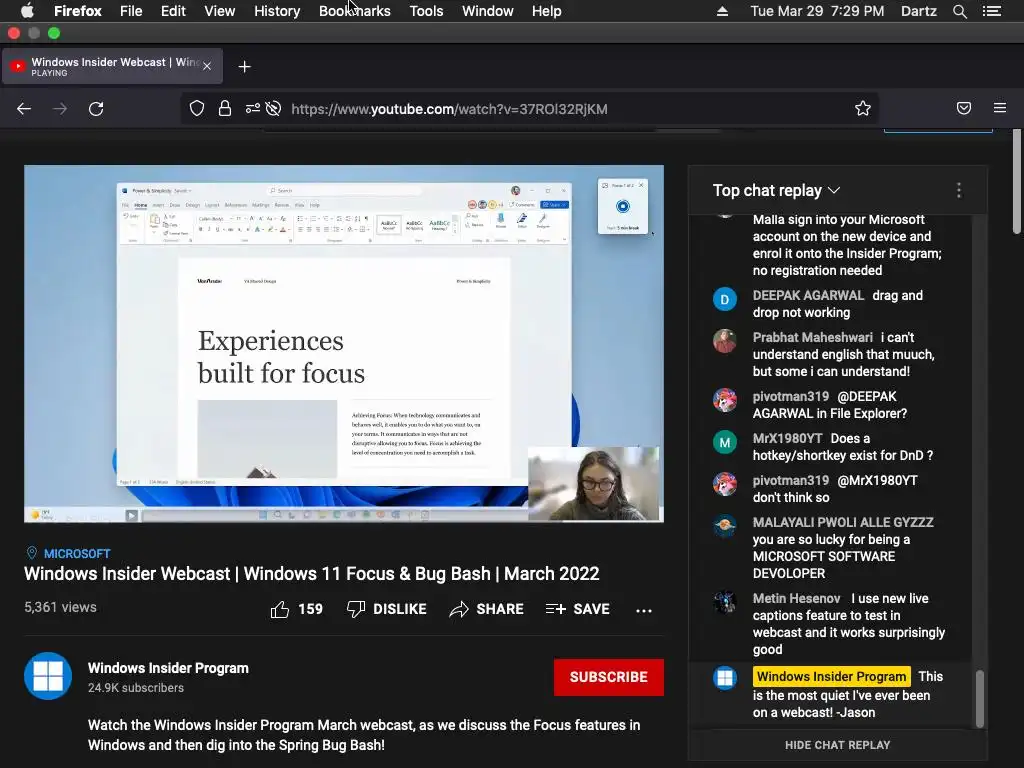Viewport: 1024px width, 768px height.
Task: Click the DISLIKE thumbs down button
Action: point(386,609)
